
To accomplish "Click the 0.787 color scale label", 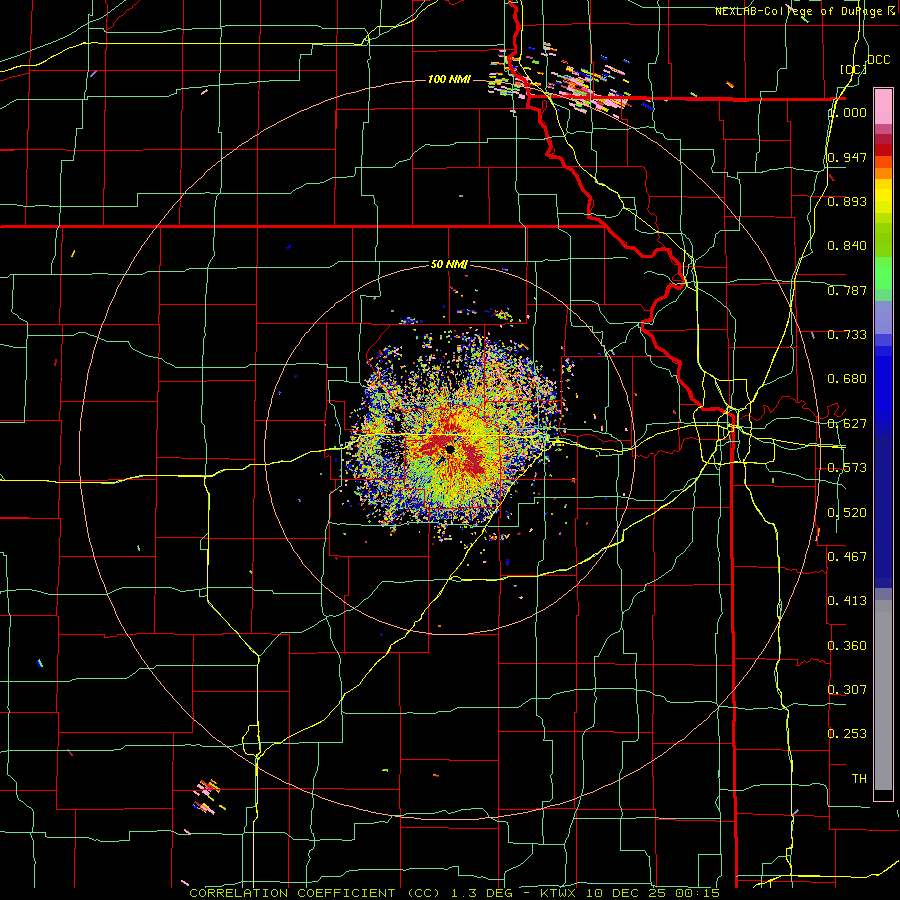I will pos(847,290).
